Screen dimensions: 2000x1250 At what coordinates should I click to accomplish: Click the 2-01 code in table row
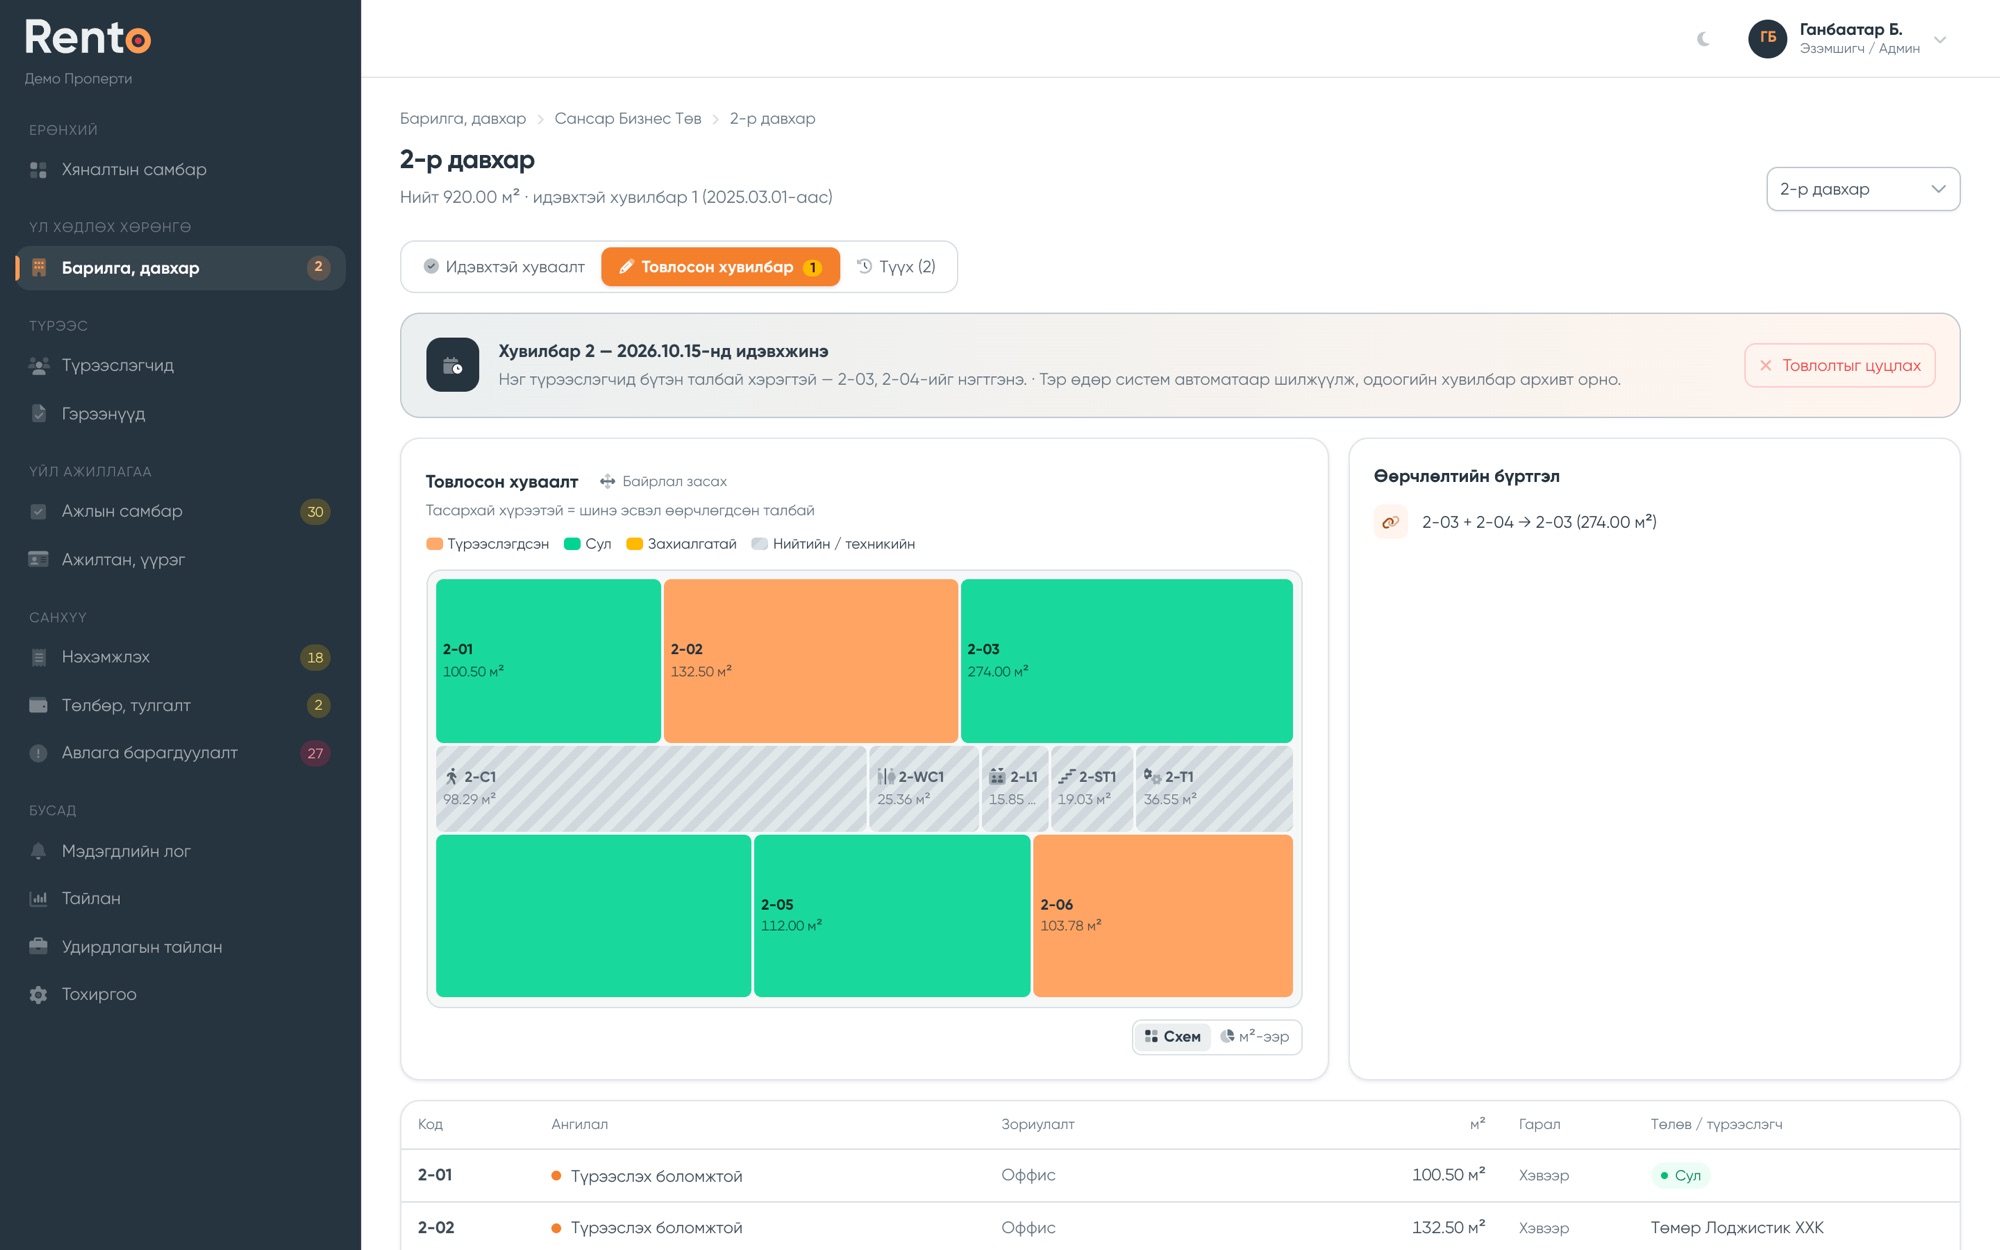pos(435,1175)
